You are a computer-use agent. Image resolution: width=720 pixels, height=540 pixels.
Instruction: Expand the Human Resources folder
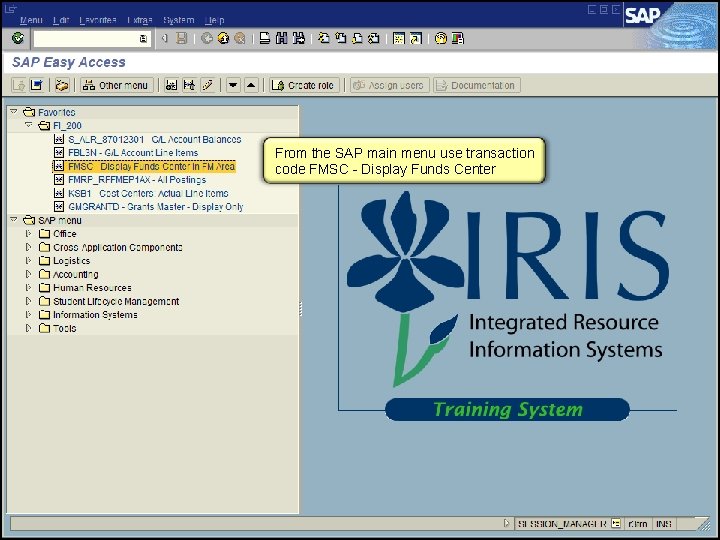coord(28,287)
